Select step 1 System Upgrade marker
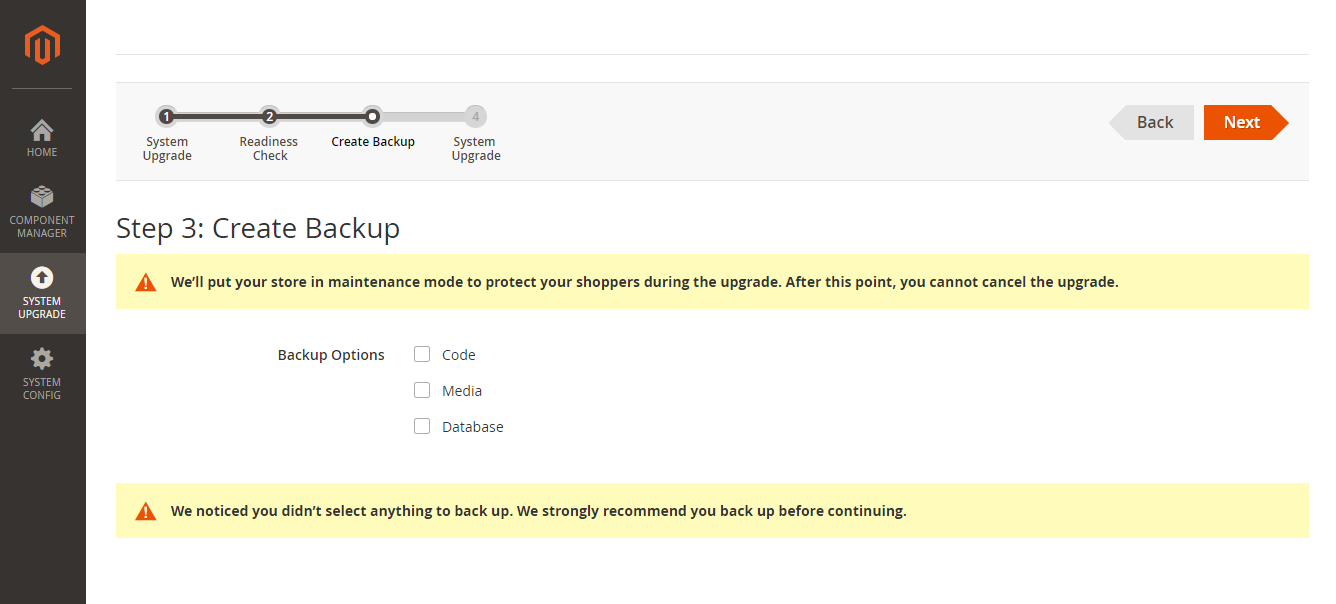Viewport: 1336px width, 604px height. pyautogui.click(x=166, y=116)
